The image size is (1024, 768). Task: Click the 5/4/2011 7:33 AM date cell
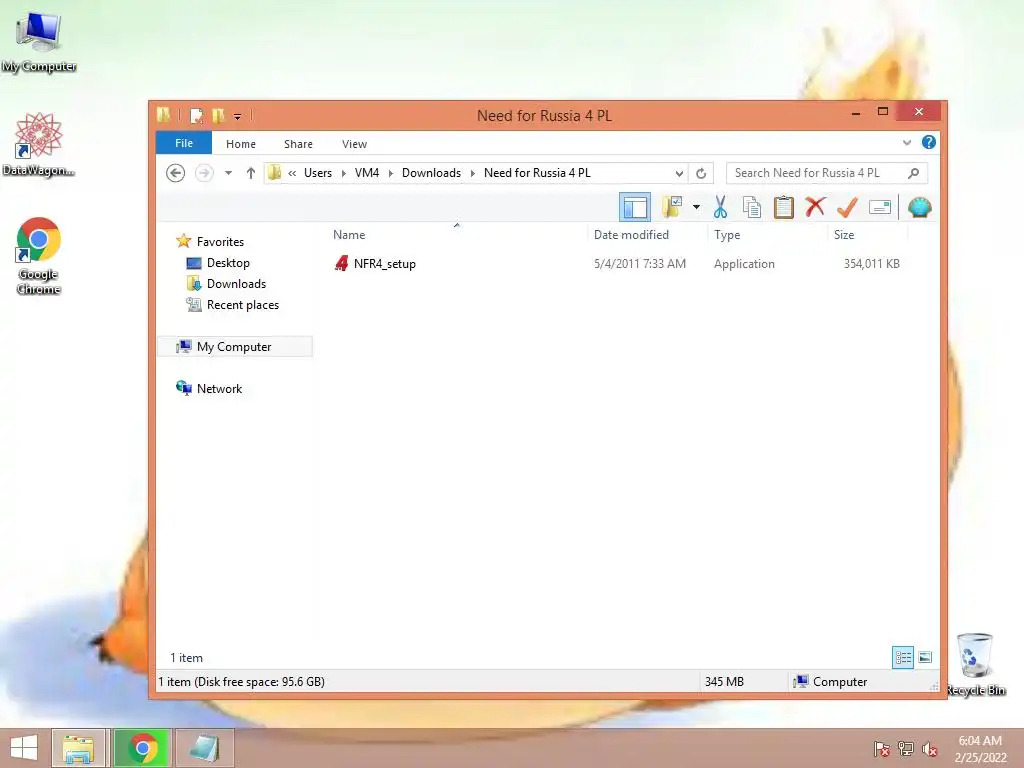pyautogui.click(x=639, y=264)
